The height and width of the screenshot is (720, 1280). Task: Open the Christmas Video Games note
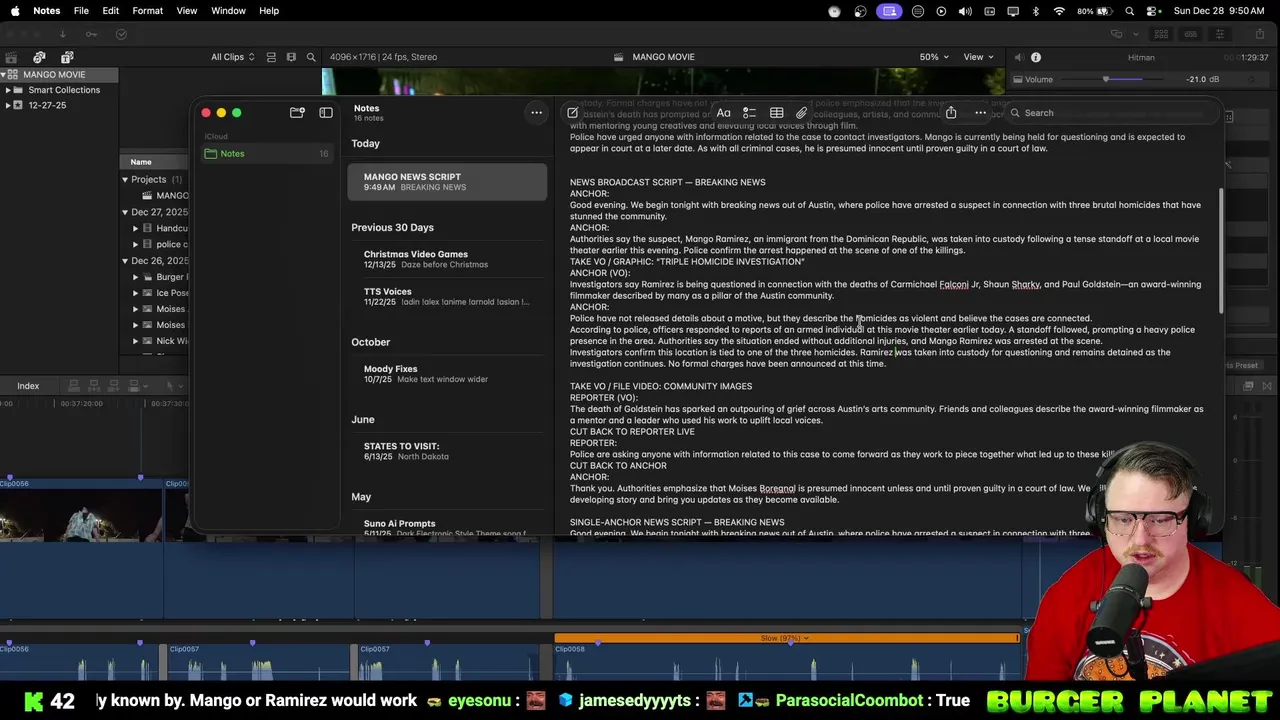(447, 259)
